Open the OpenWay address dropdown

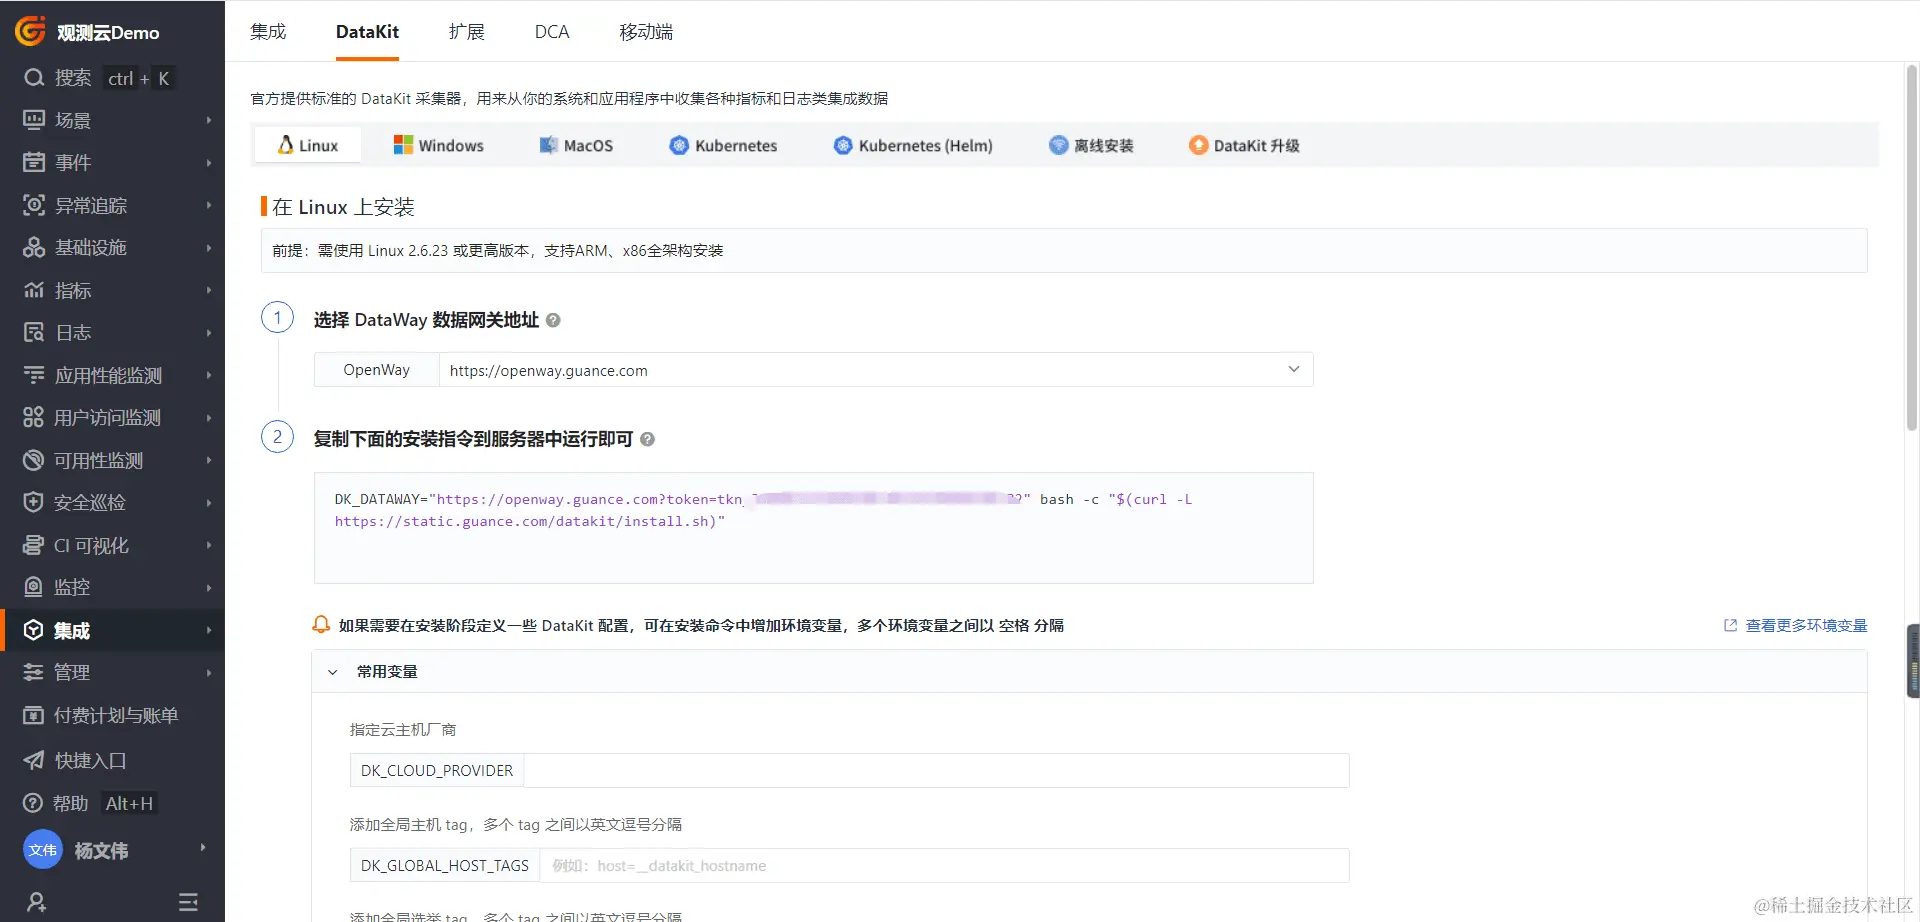point(876,370)
